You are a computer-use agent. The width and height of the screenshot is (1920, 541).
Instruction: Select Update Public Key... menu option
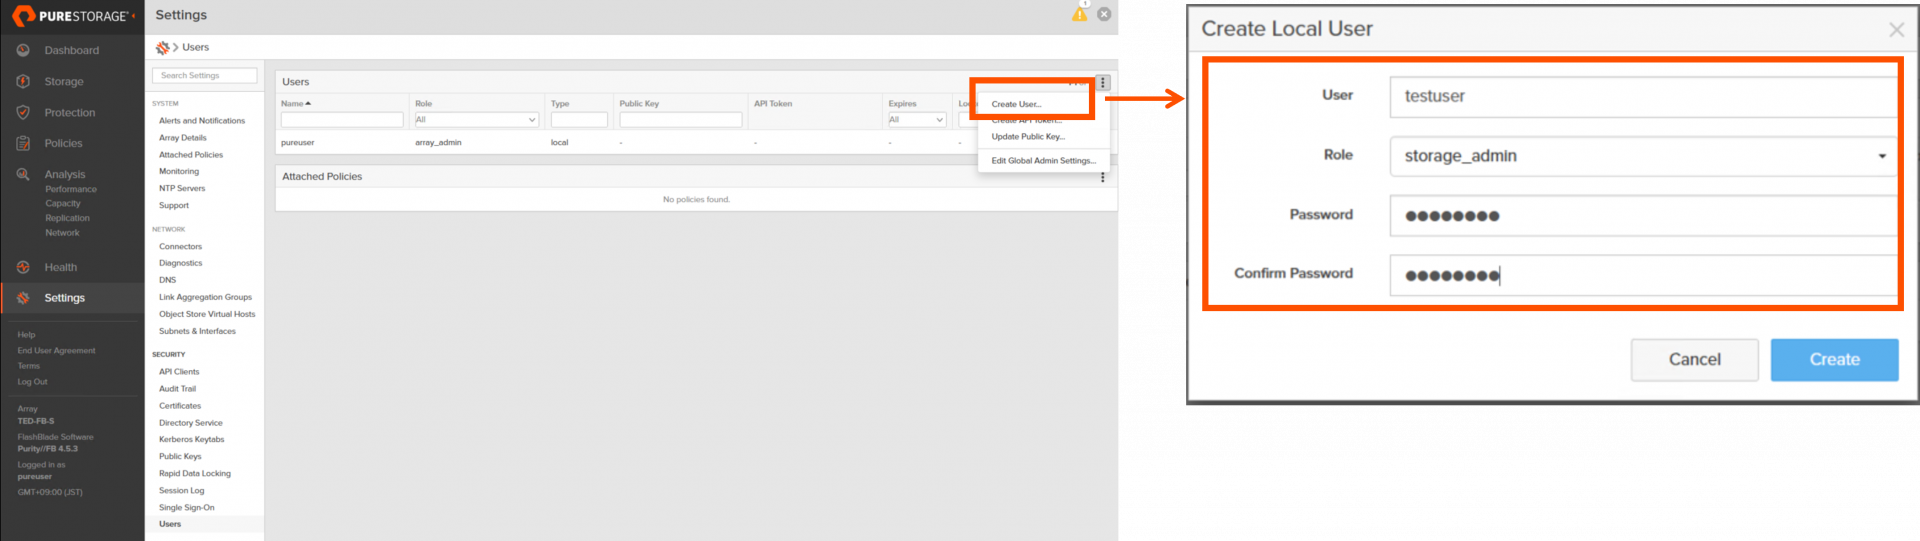[1028, 137]
